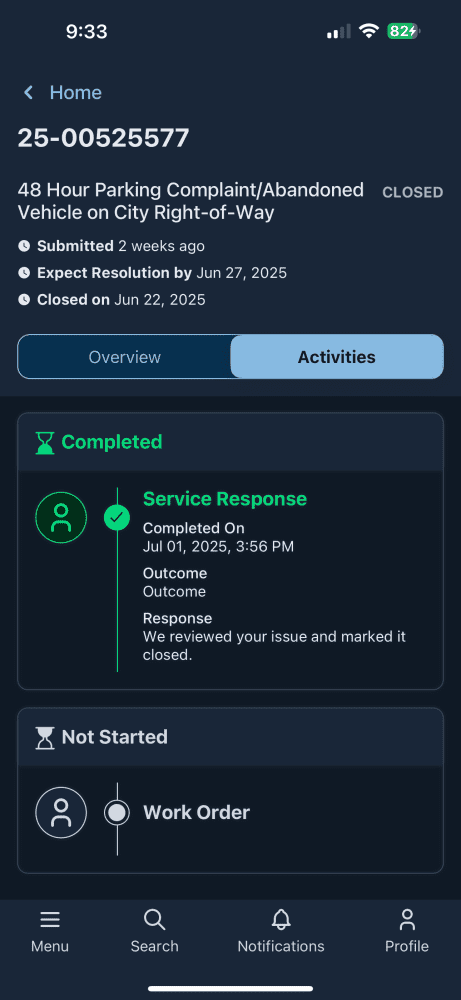Image resolution: width=461 pixels, height=1000 pixels.
Task: Tap the green person avatar icon
Action: 61,517
